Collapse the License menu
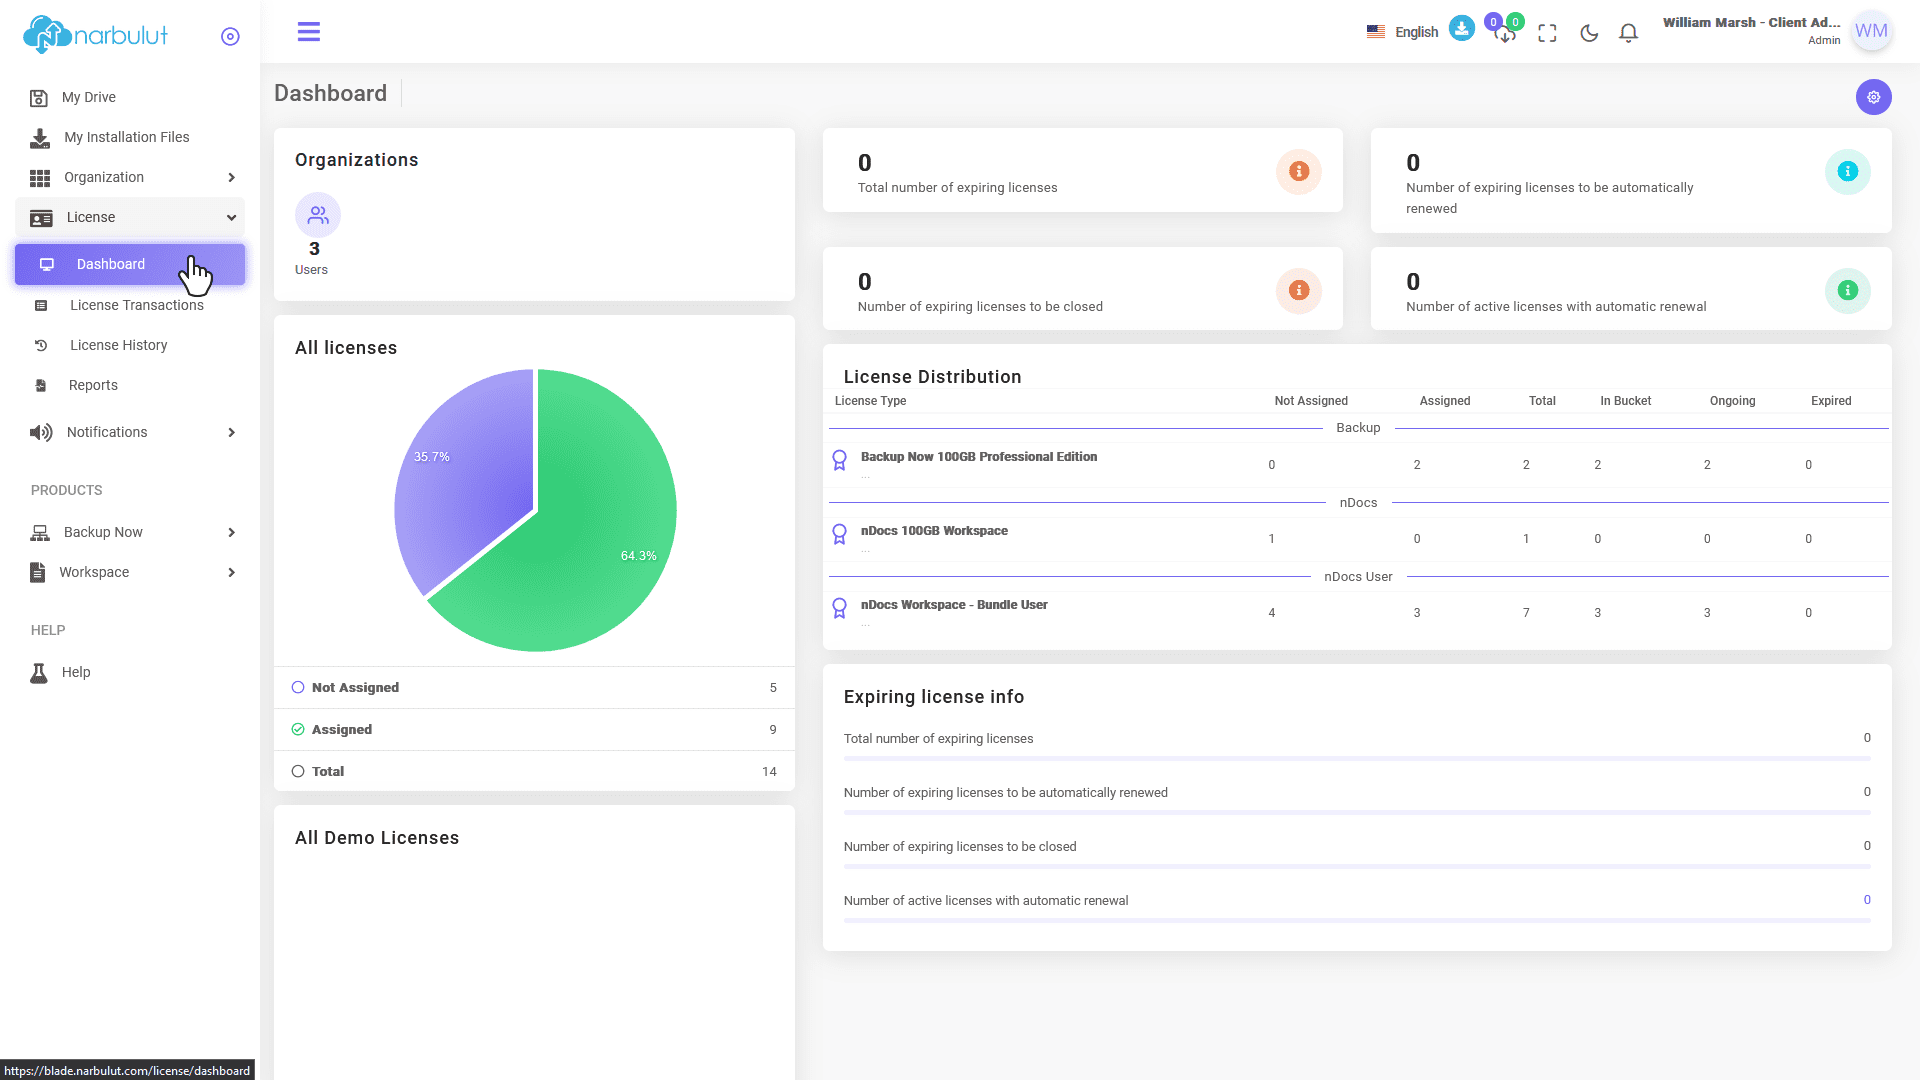The image size is (1920, 1080). (x=130, y=217)
